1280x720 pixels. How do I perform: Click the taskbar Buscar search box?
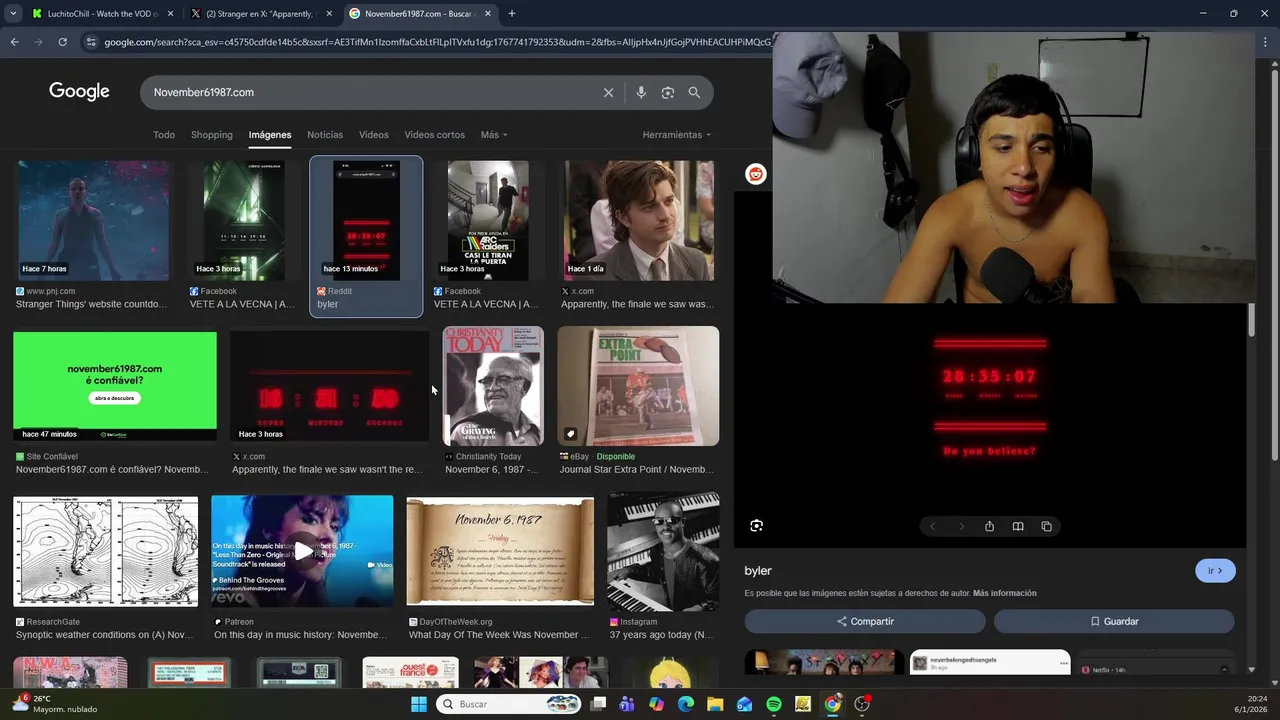tap(510, 704)
